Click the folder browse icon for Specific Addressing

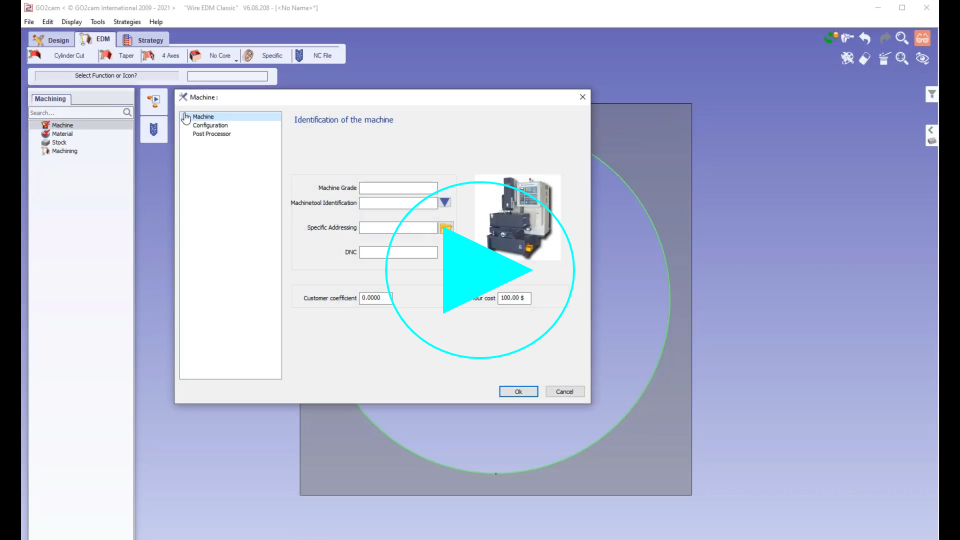446,228
